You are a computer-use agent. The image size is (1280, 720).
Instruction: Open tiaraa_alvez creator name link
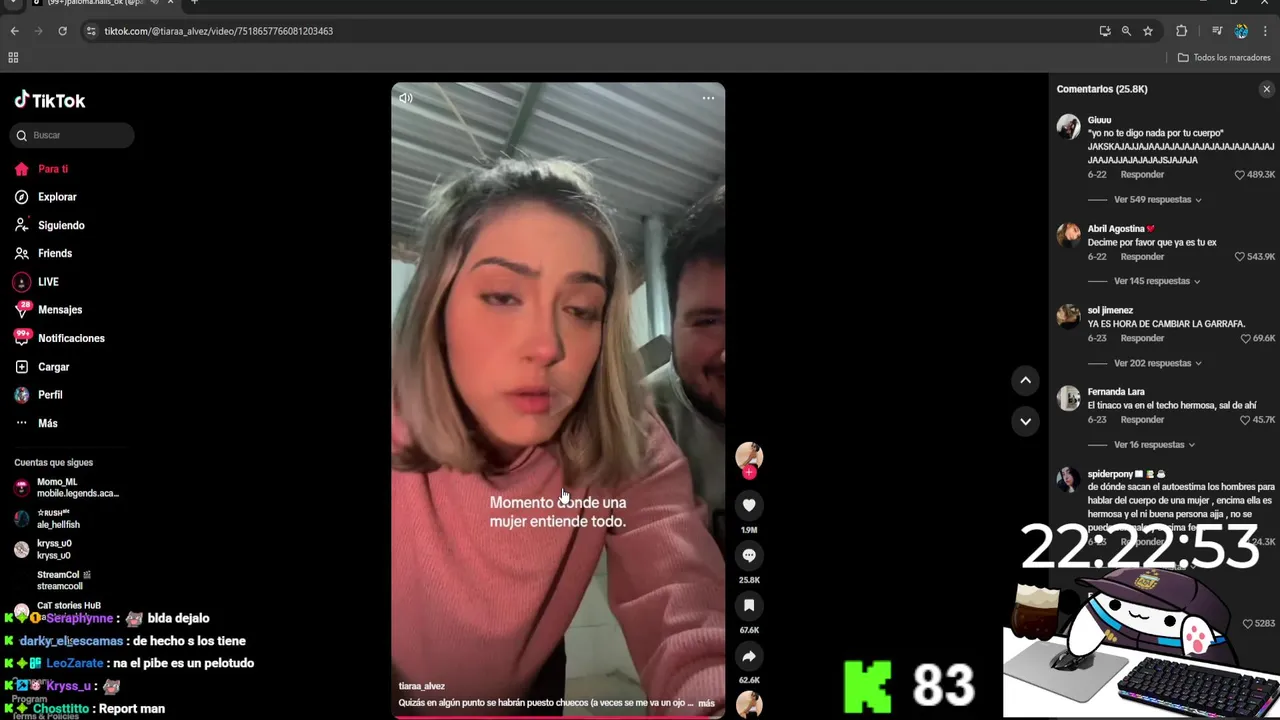point(421,686)
